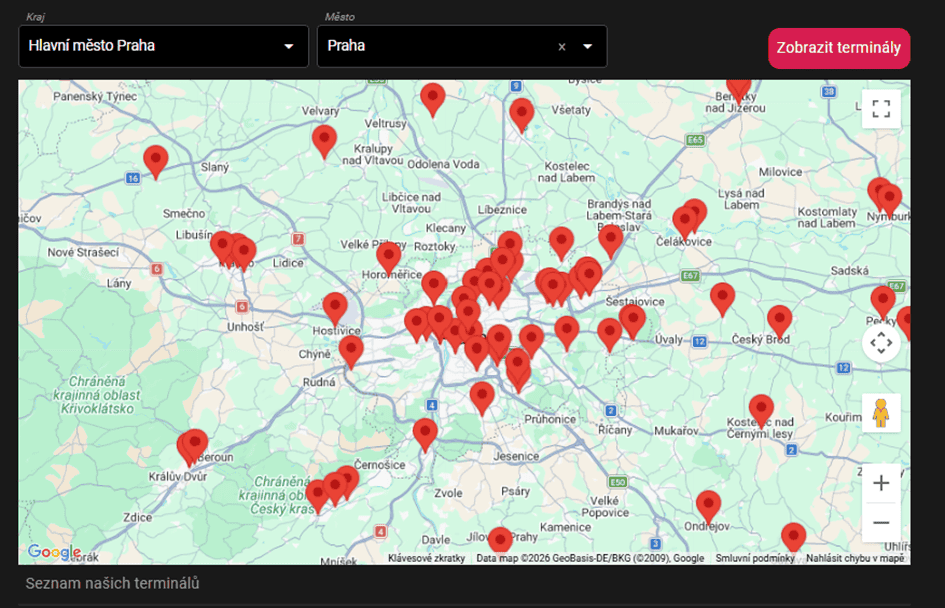The image size is (945, 608).
Task: Toggle fullscreen map view
Action: [x=881, y=109]
